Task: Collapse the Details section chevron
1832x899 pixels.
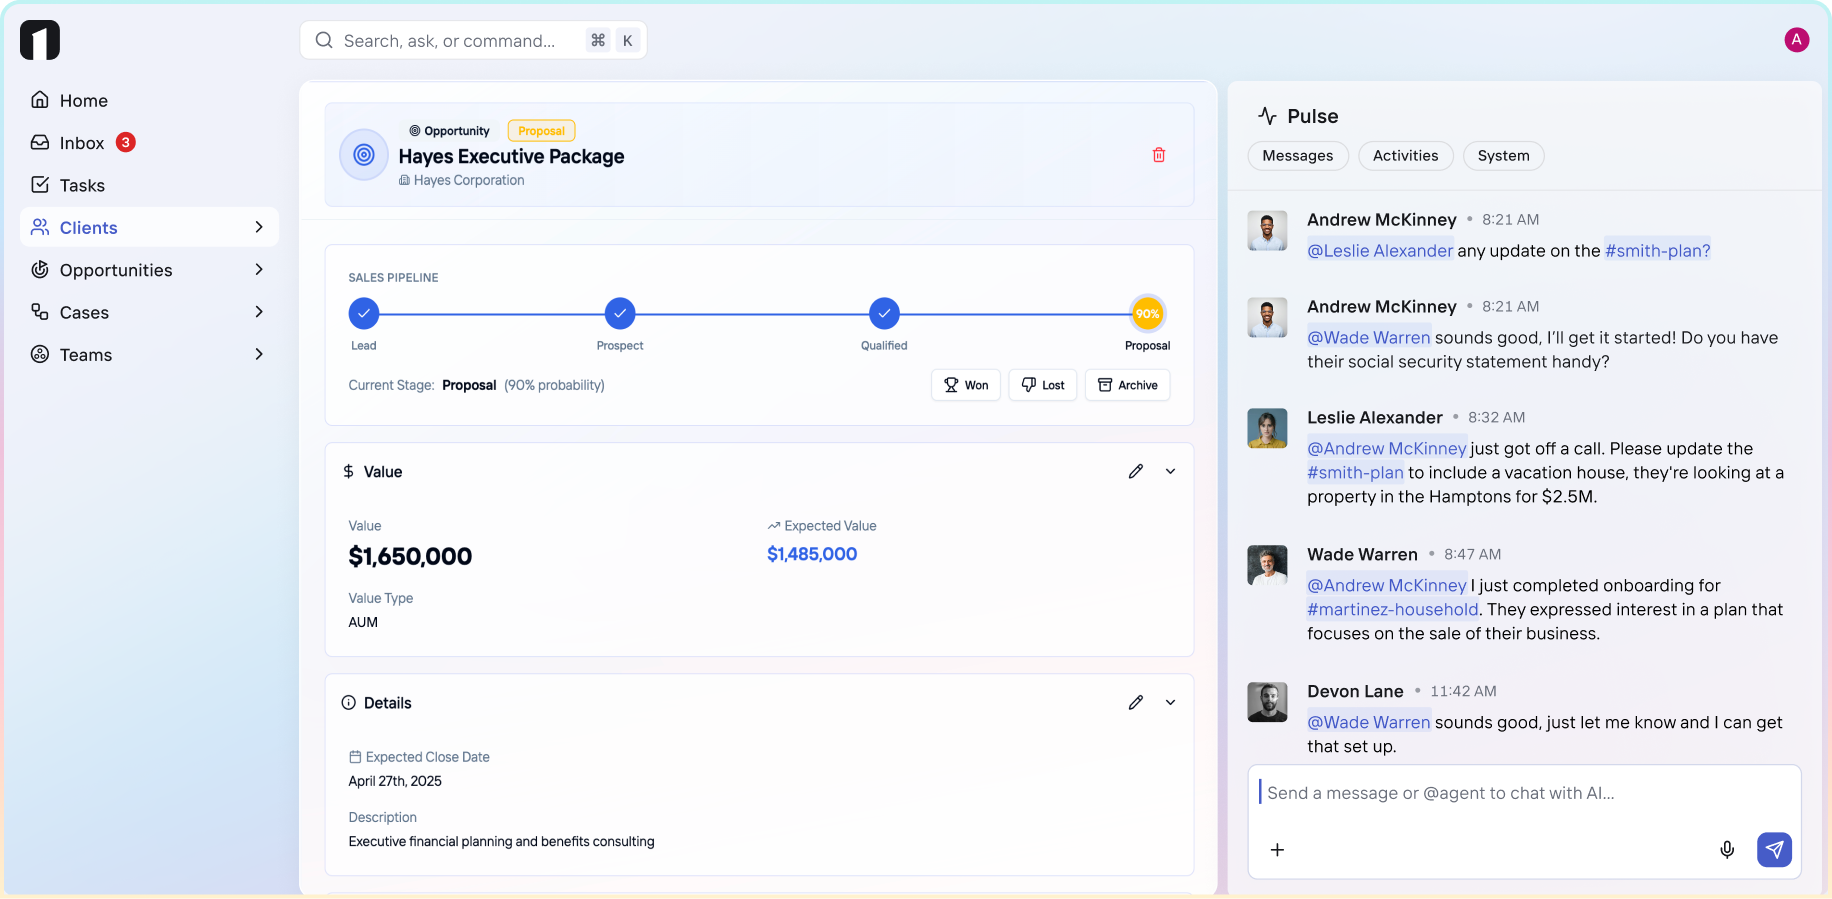Action: pyautogui.click(x=1170, y=702)
